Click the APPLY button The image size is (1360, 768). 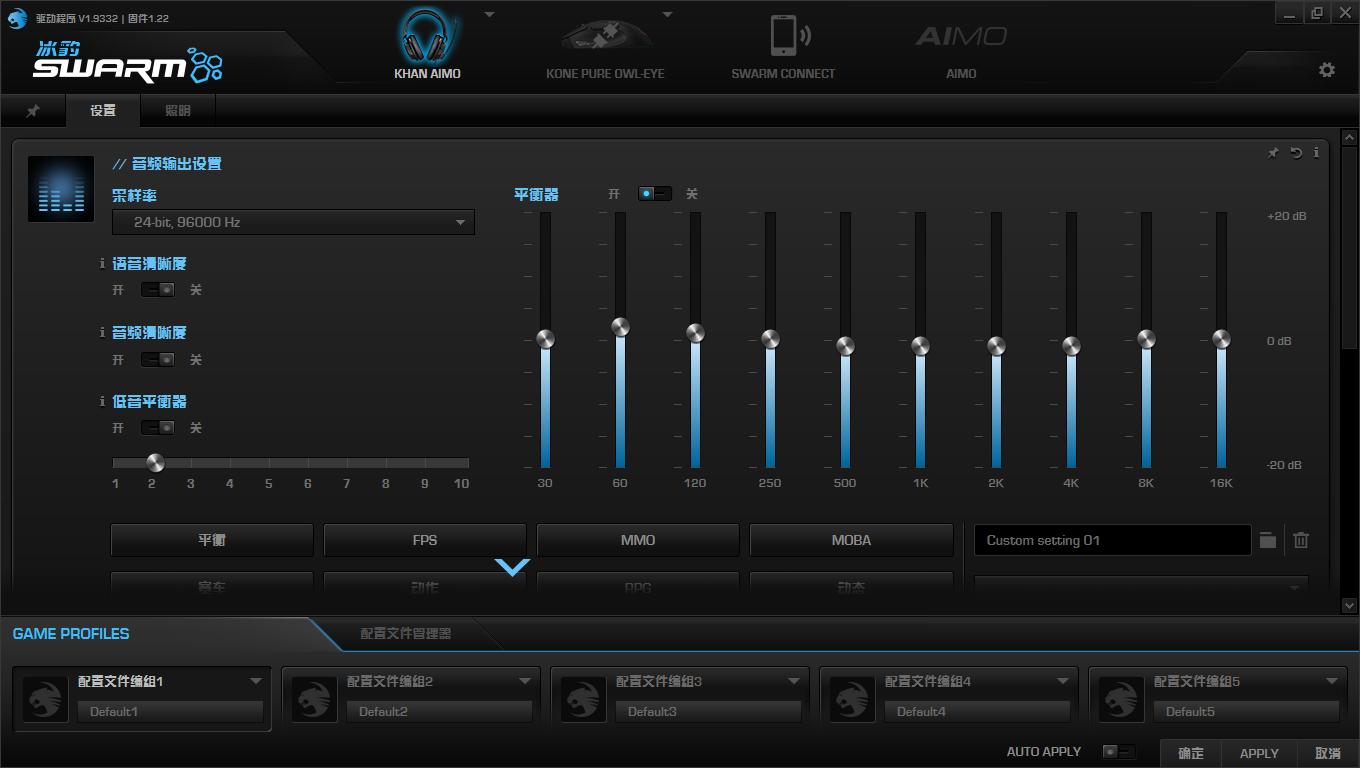tap(1259, 753)
